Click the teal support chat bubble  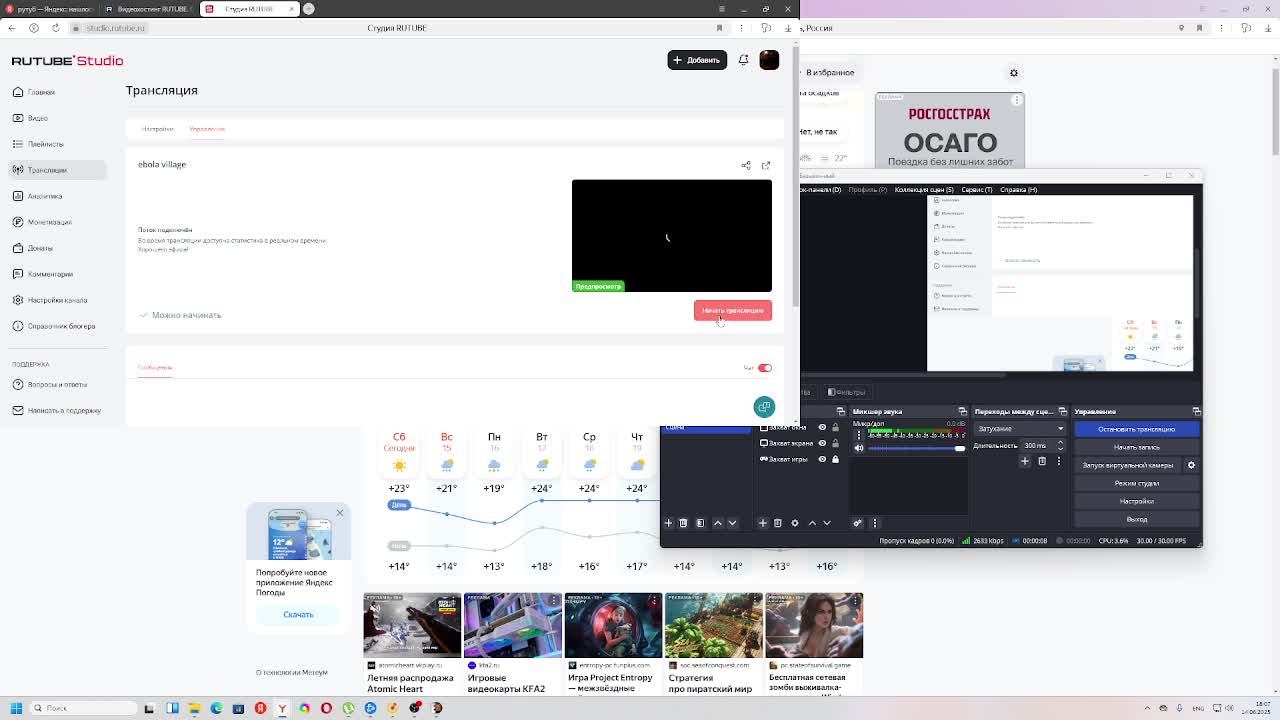[x=764, y=406]
